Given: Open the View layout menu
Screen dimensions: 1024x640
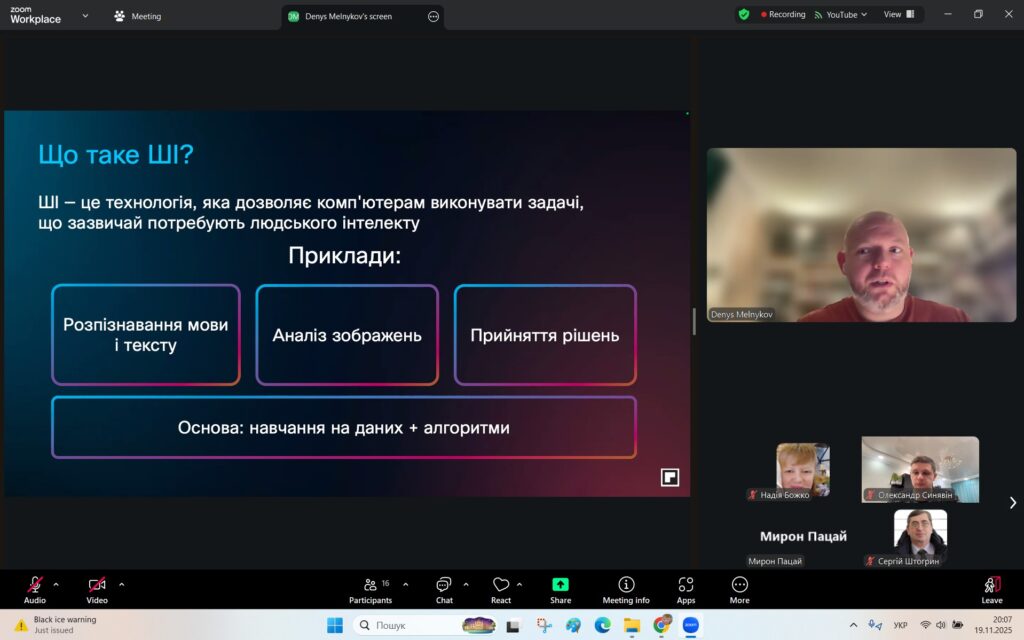Looking at the screenshot, I should click(x=898, y=15).
